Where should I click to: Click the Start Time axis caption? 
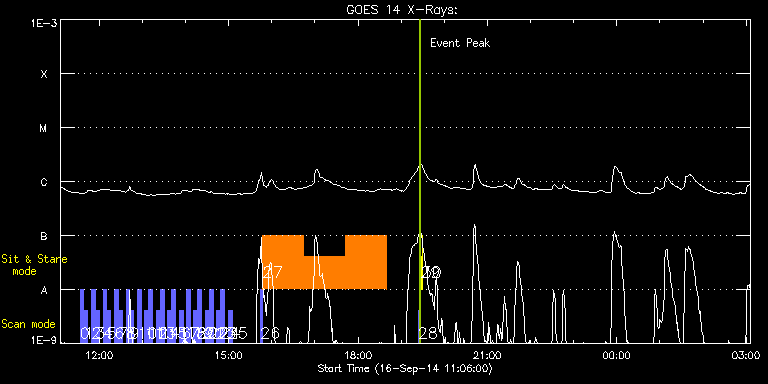pyautogui.click(x=405, y=368)
